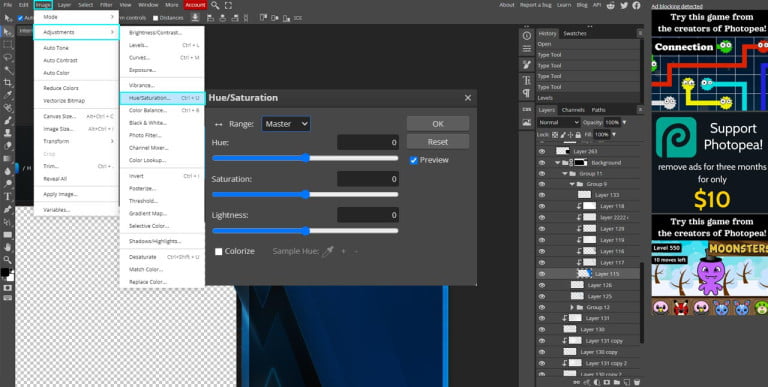Select the Hand tool

tap(7, 247)
